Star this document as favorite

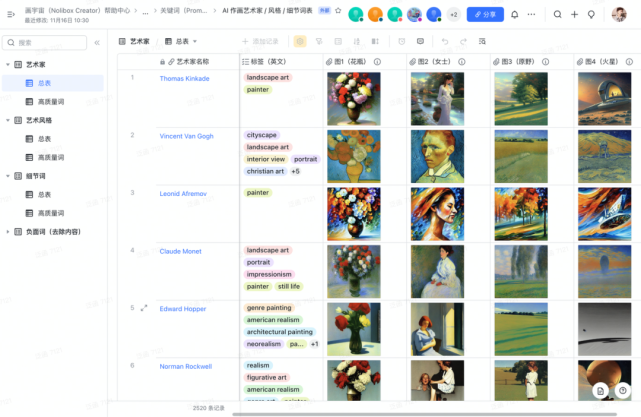pos(338,11)
